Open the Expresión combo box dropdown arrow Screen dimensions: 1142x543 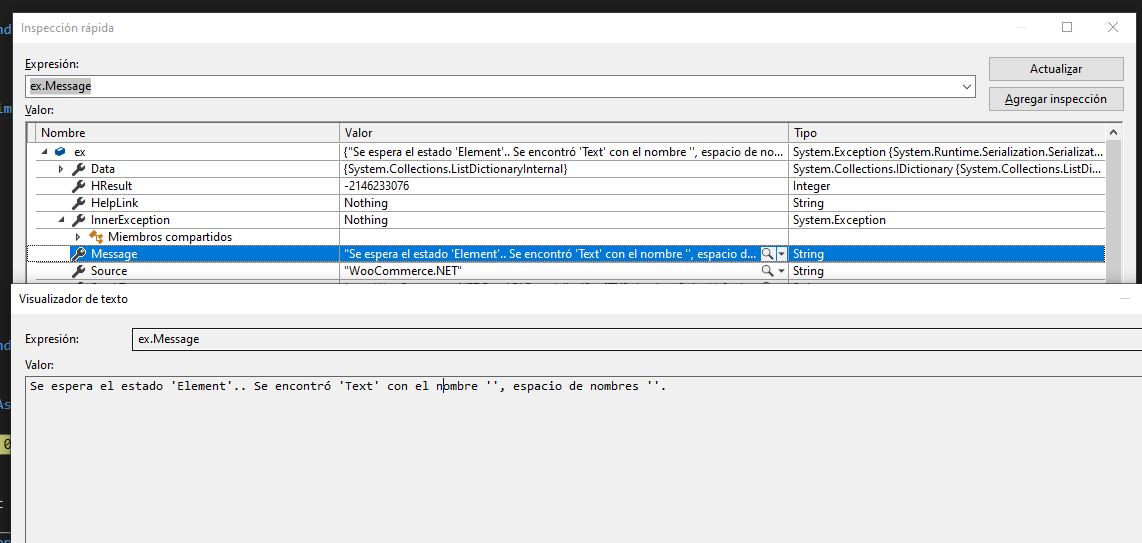(967, 86)
